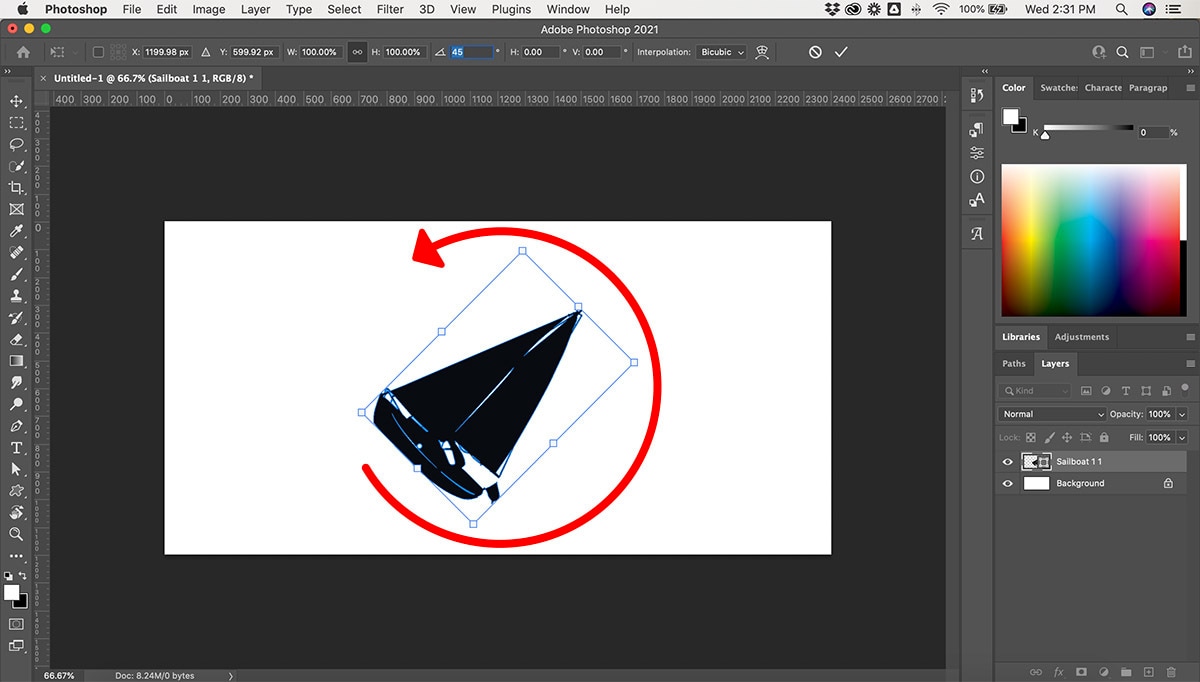The width and height of the screenshot is (1200, 682).
Task: Switch to the Paths tab
Action: [x=1014, y=364]
